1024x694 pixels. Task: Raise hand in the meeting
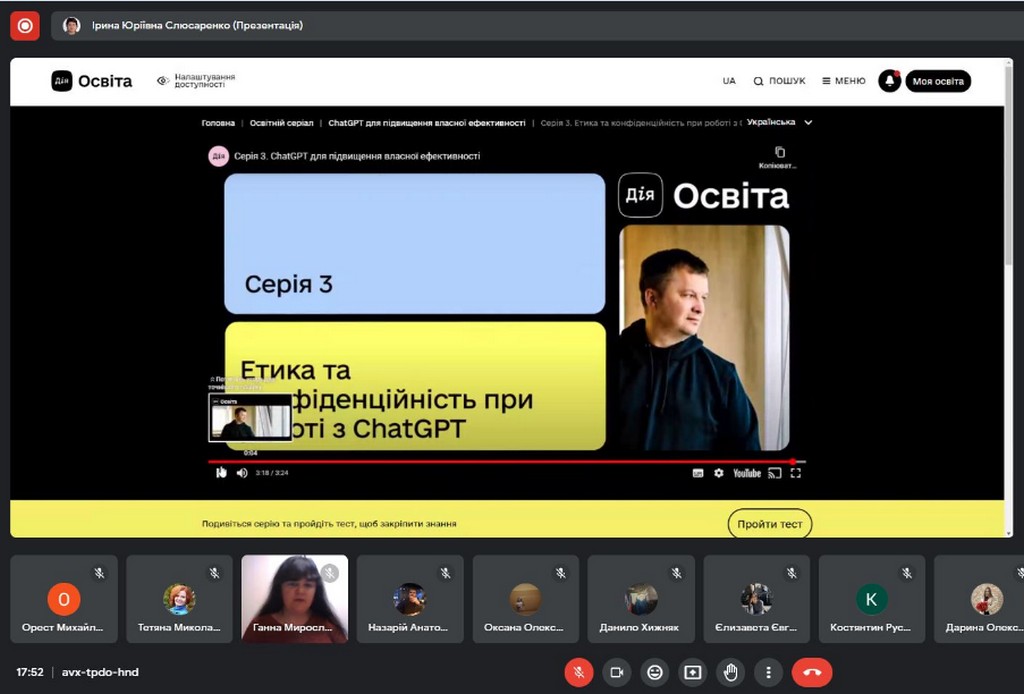tap(730, 672)
